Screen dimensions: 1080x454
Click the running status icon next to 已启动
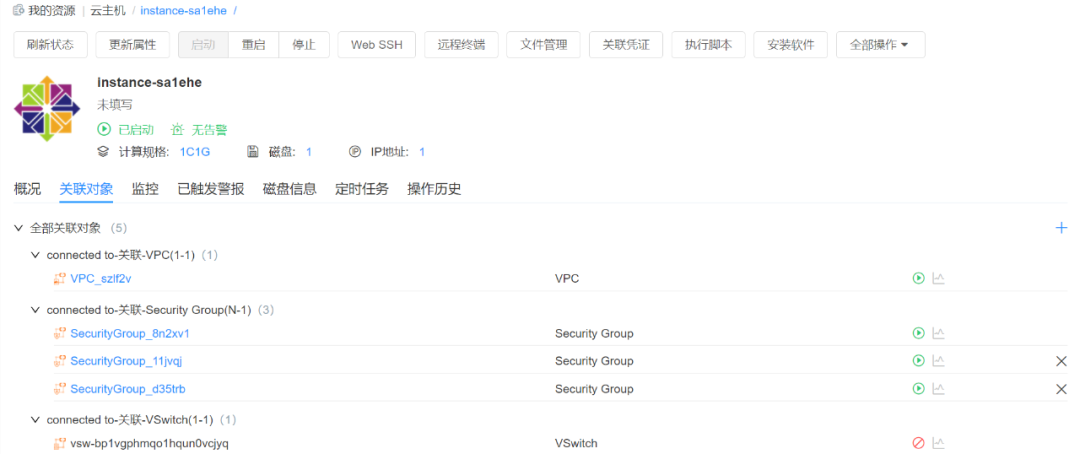[x=104, y=130]
